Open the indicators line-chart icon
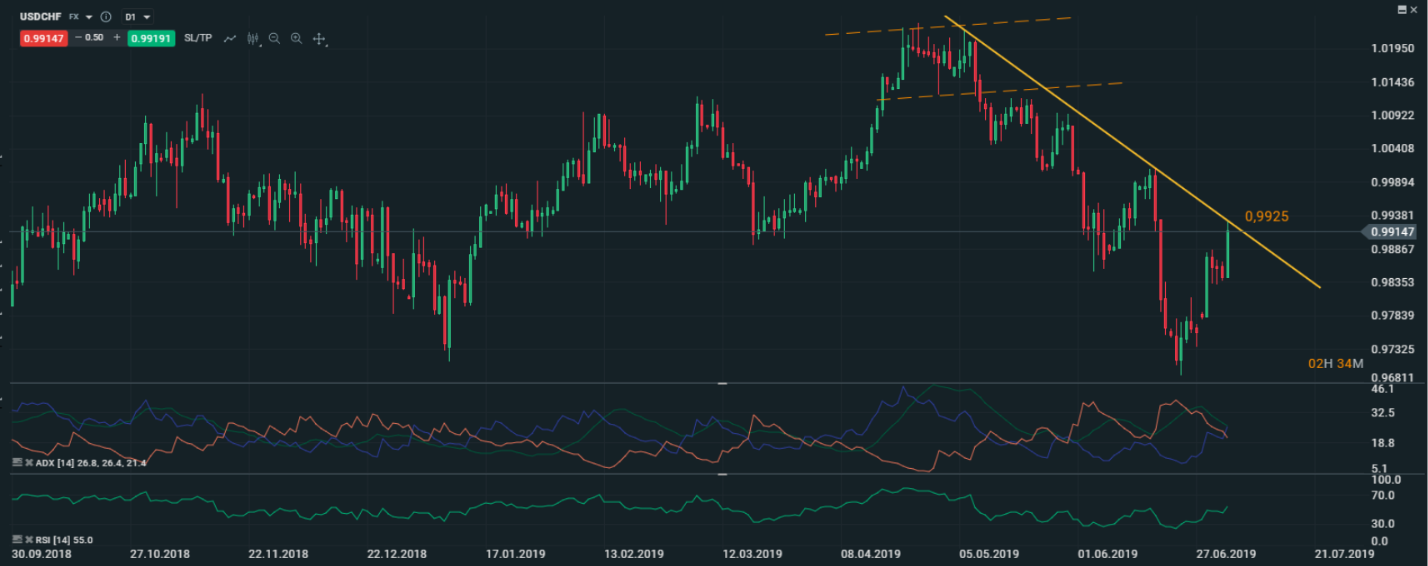Screen dimensions: 1428x566 [x=230, y=38]
